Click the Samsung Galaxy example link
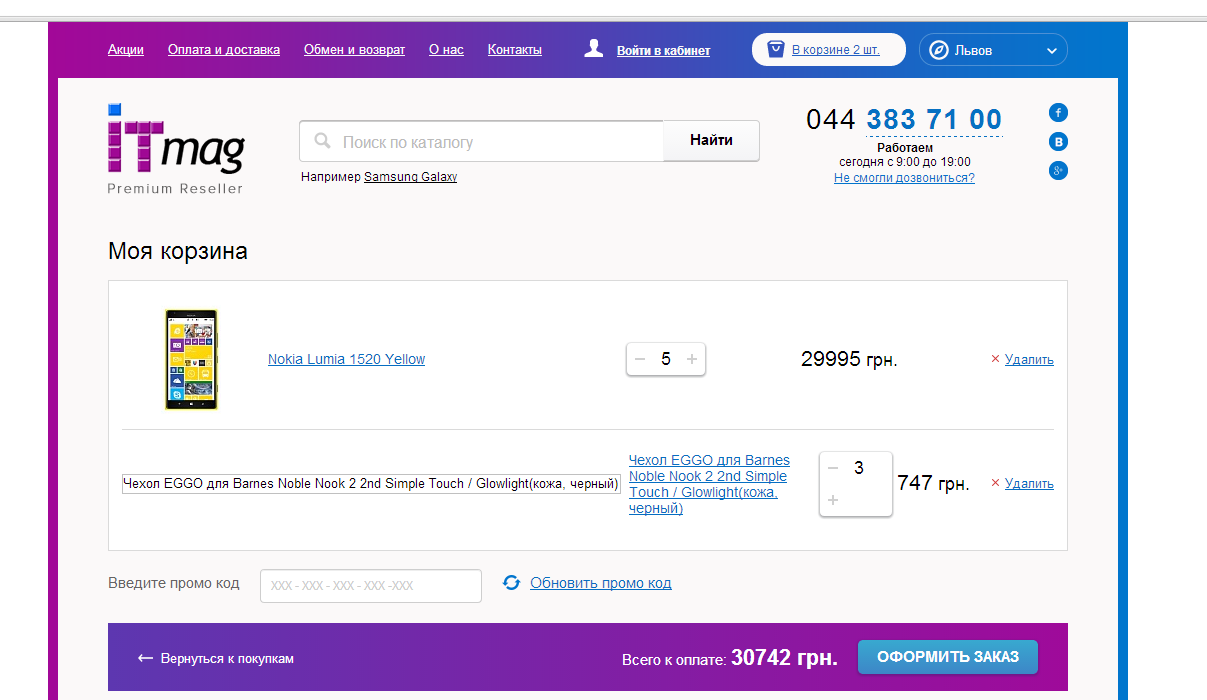This screenshot has height=700, width=1207. (410, 177)
